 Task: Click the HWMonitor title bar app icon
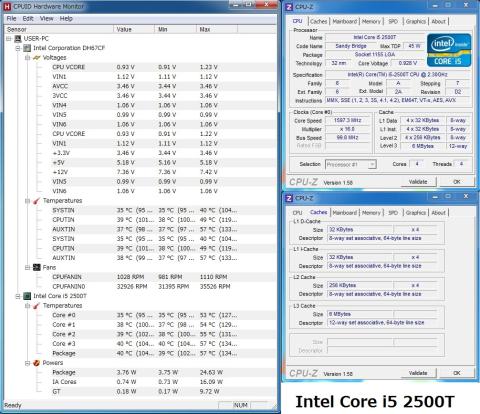7,6
